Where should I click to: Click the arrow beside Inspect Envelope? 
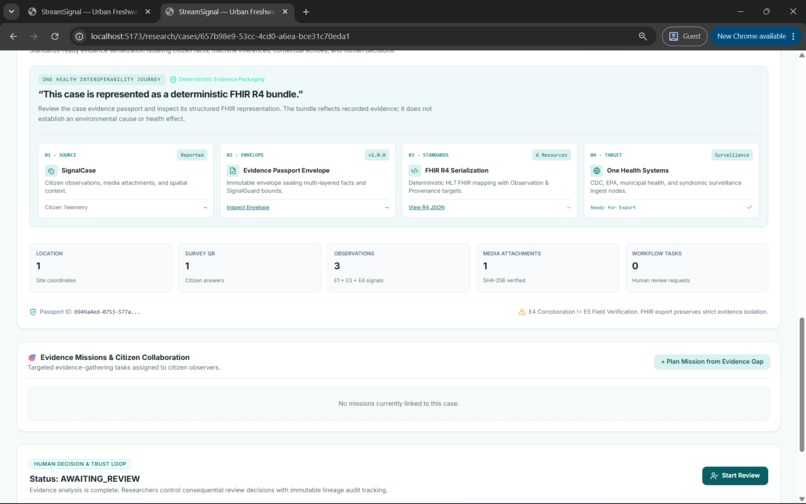tap(387, 208)
